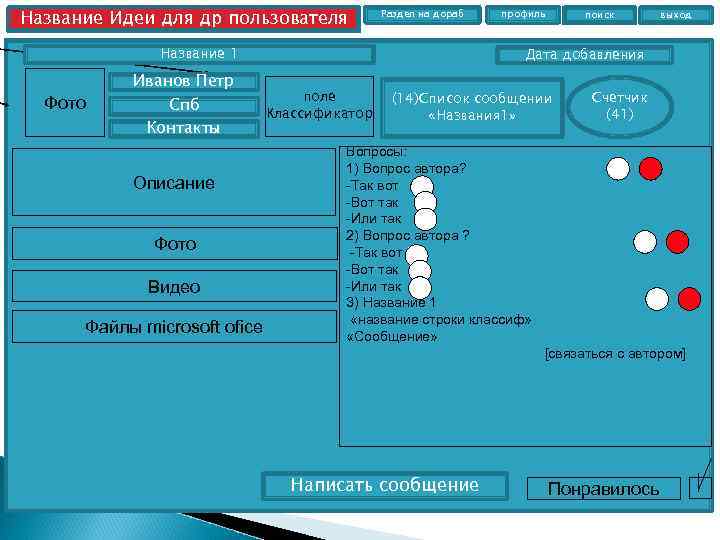Click the Дата добавления field
Screen dimensions: 720x540
584,55
